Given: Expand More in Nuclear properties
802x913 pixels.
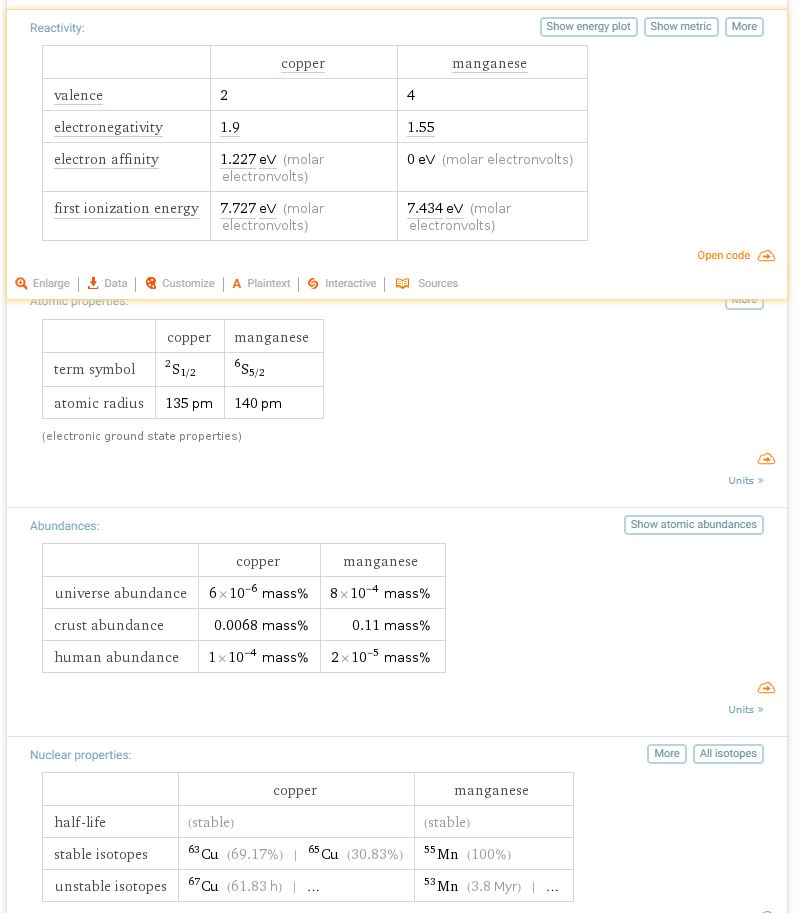Looking at the screenshot, I should click(667, 754).
